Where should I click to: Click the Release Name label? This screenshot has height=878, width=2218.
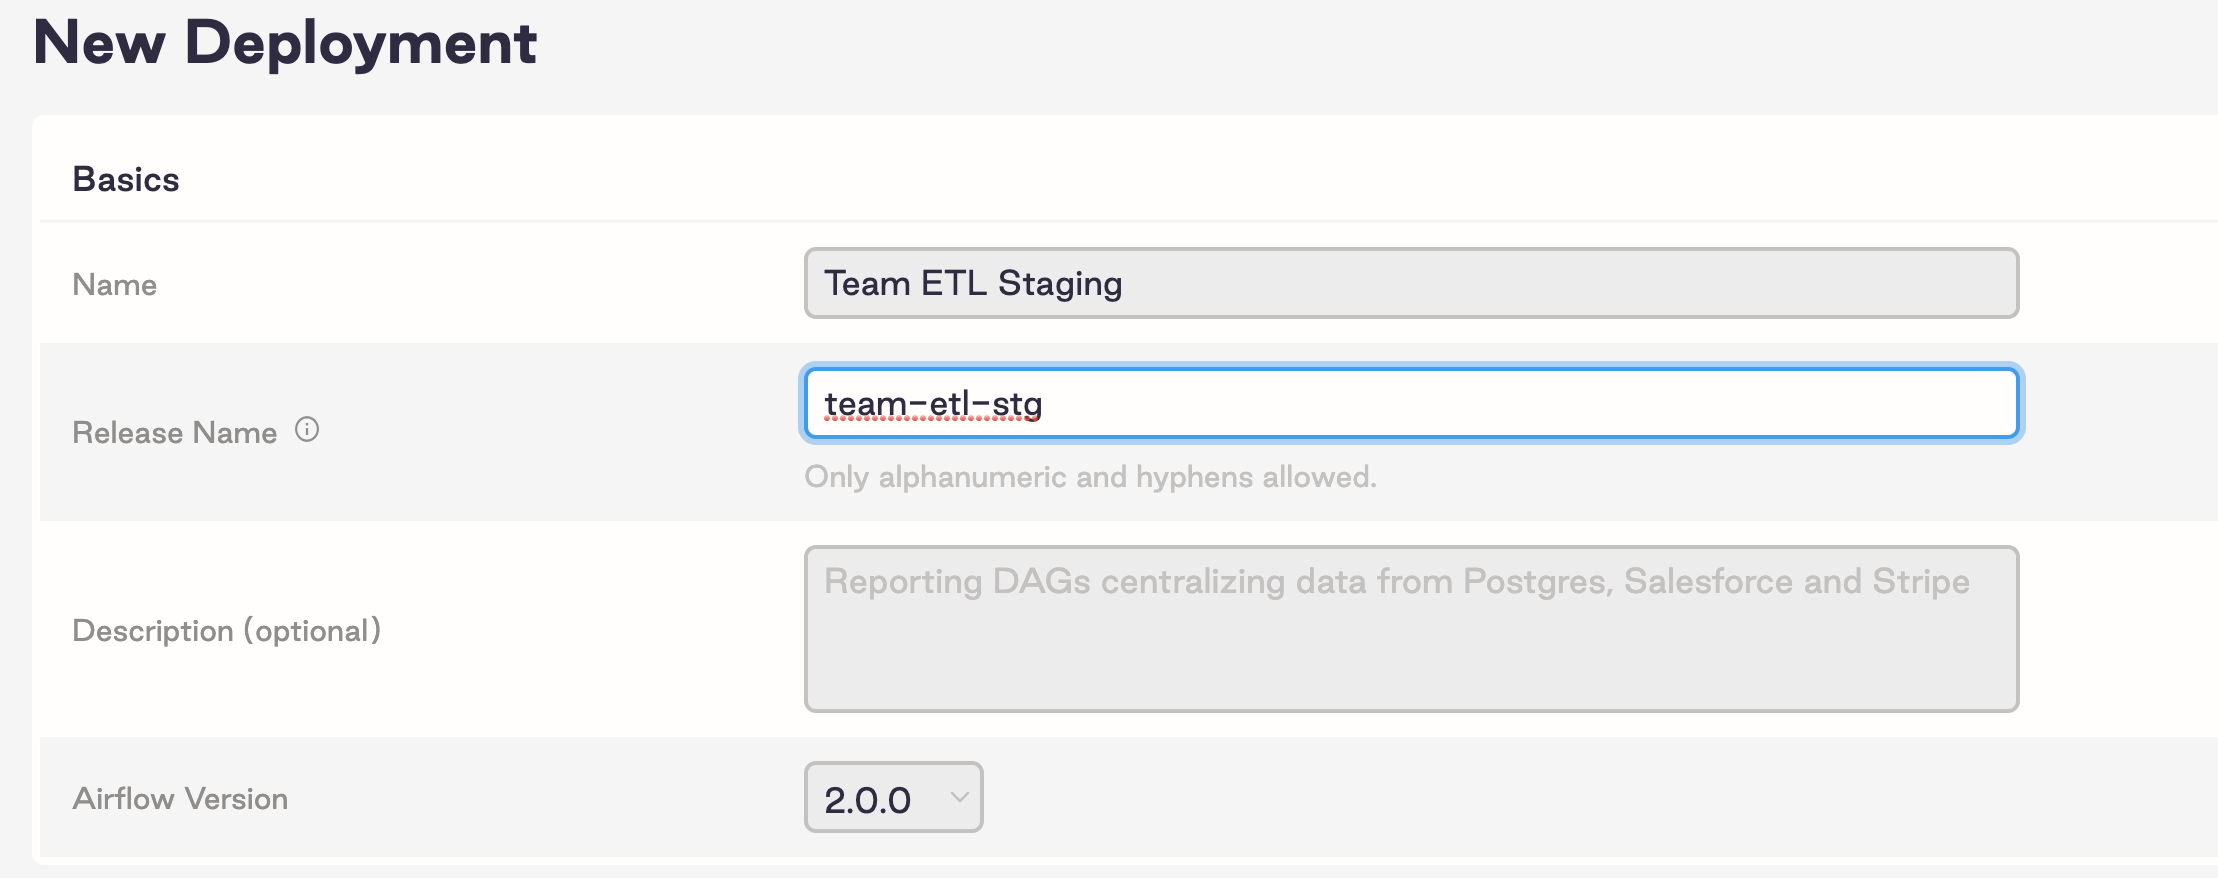pyautogui.click(x=175, y=432)
